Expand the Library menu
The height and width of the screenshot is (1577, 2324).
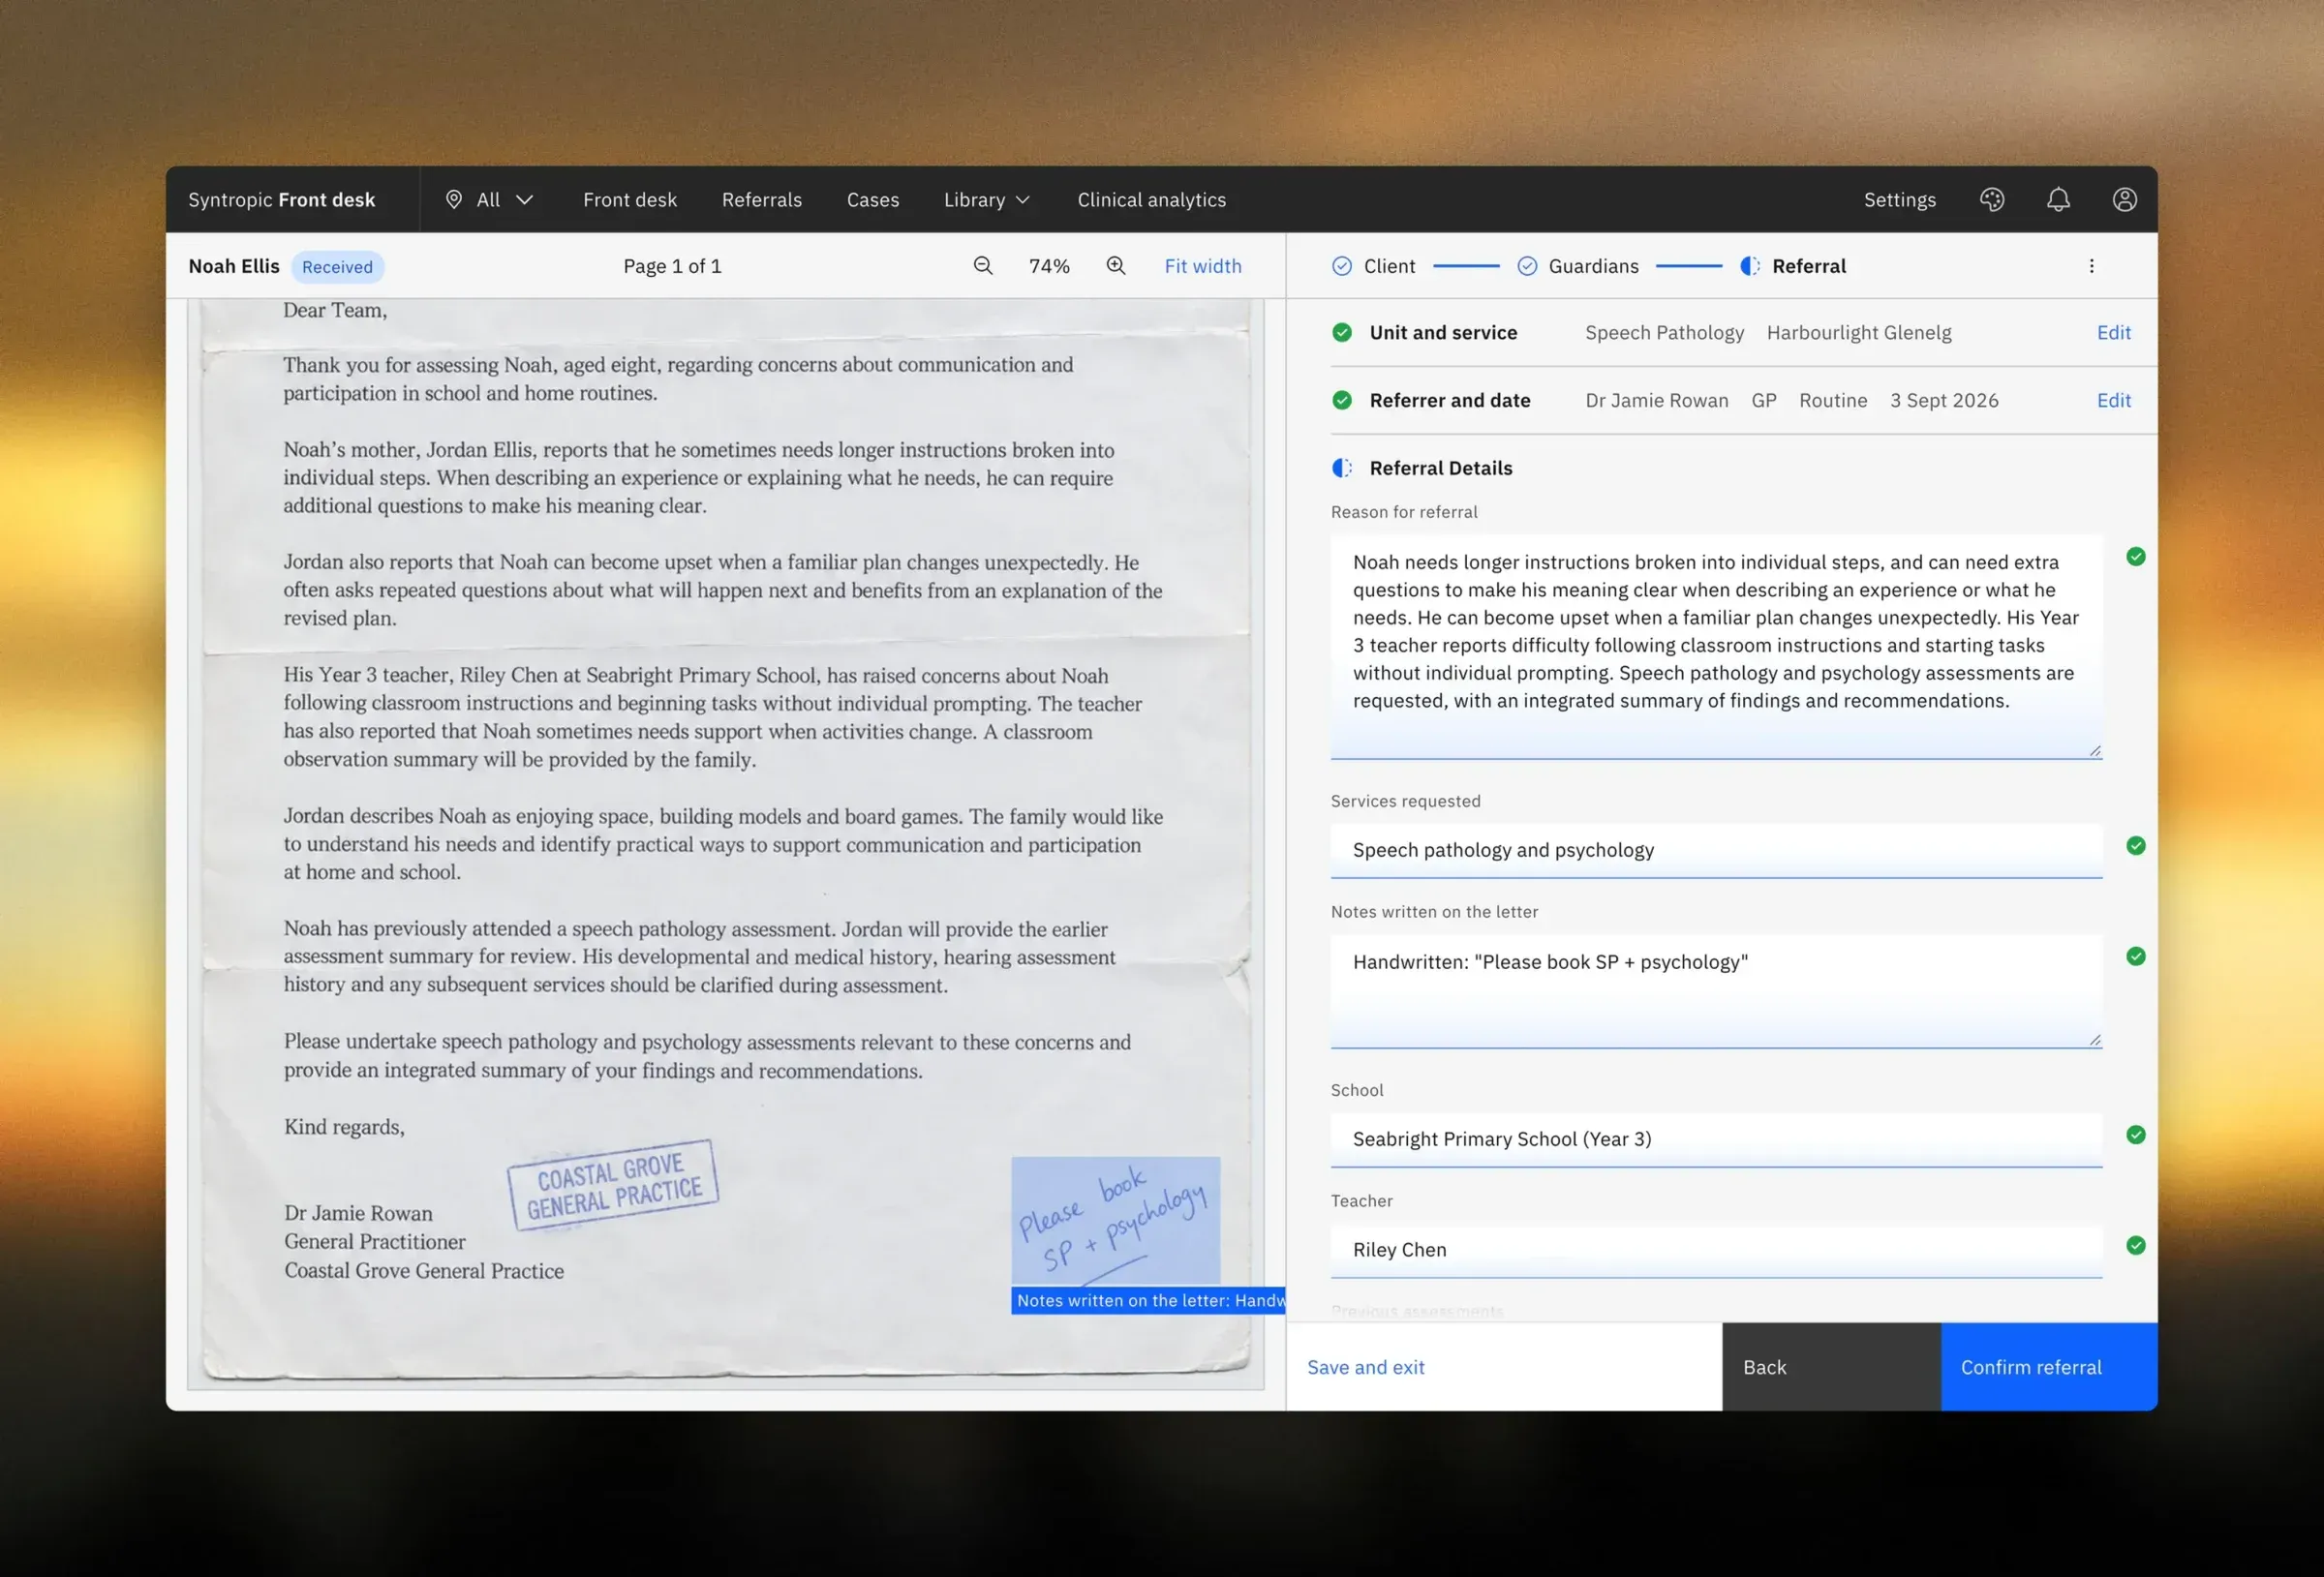click(987, 200)
